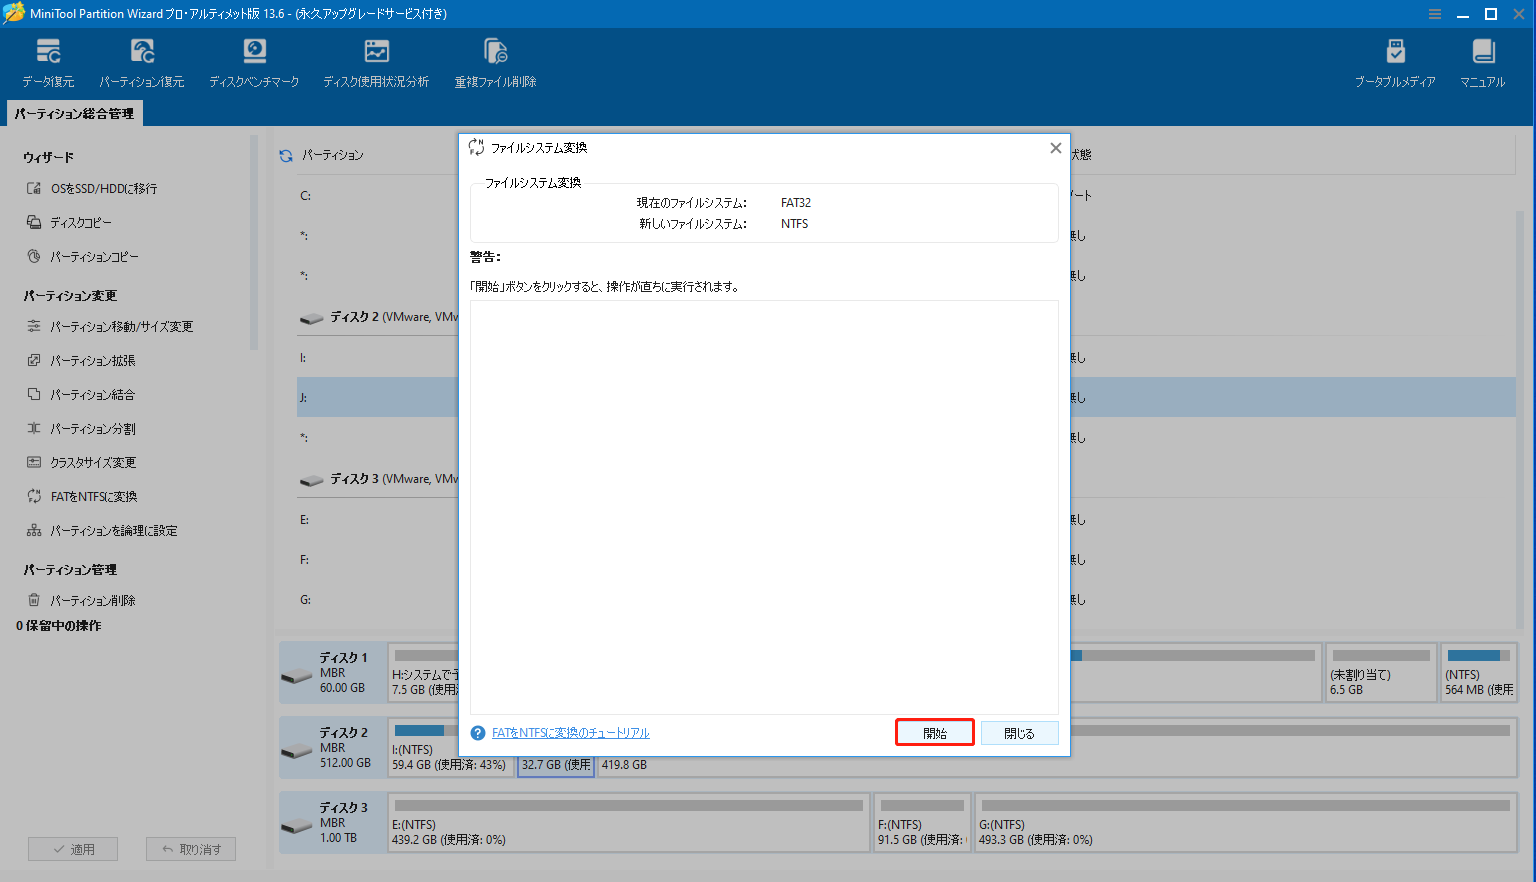Image resolution: width=1536 pixels, height=882 pixels.
Task: Open 重複ファイル削除 tool
Action: click(495, 63)
